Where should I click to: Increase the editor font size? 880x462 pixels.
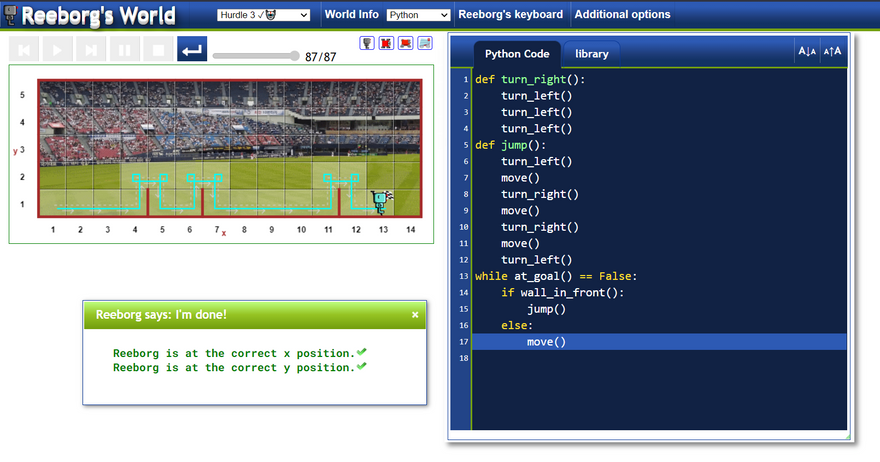click(832, 52)
